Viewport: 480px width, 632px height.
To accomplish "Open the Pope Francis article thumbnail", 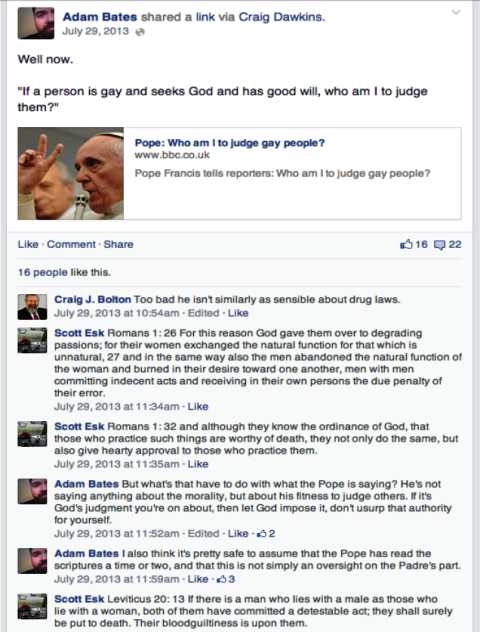I will click(71, 173).
